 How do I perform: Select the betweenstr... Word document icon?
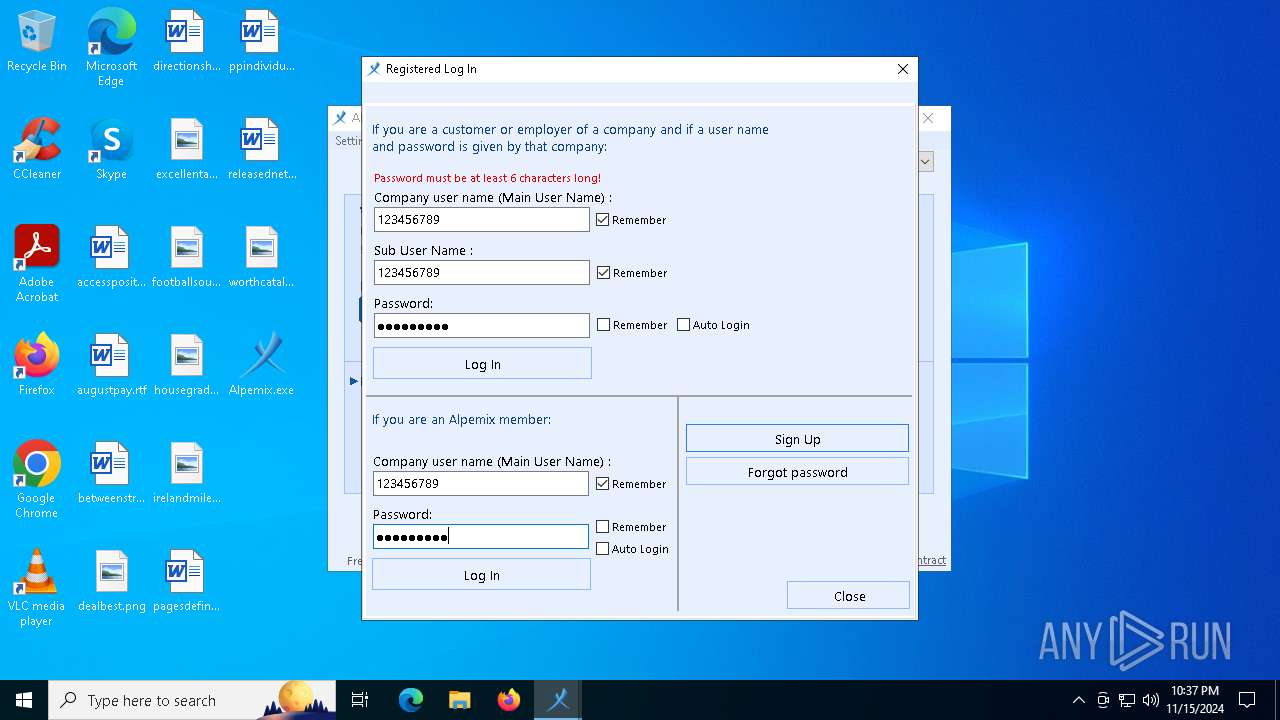[x=111, y=473]
